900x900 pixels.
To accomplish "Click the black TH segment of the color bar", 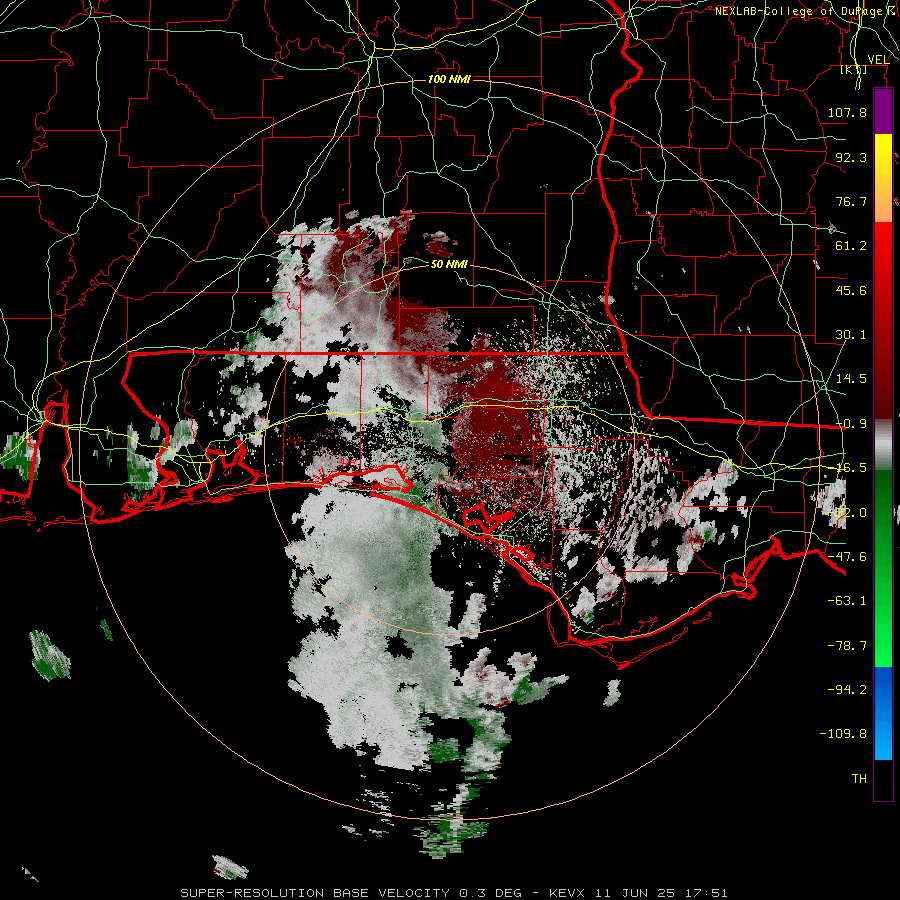I will click(x=883, y=780).
